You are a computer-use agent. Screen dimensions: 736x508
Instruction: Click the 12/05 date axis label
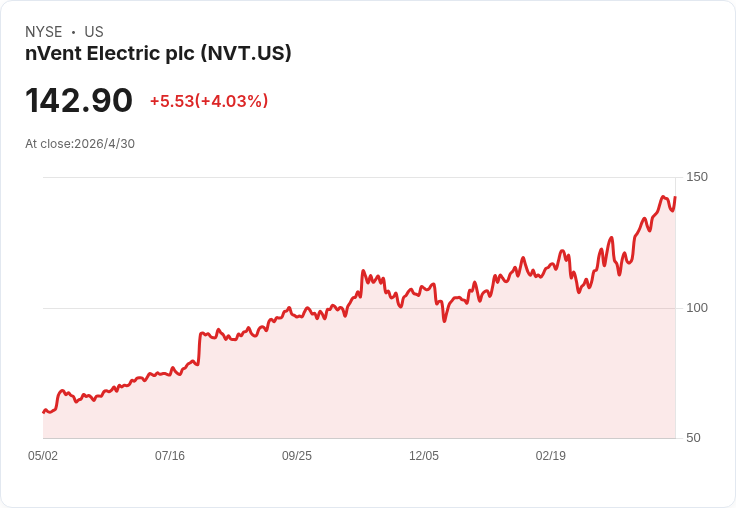click(x=424, y=455)
